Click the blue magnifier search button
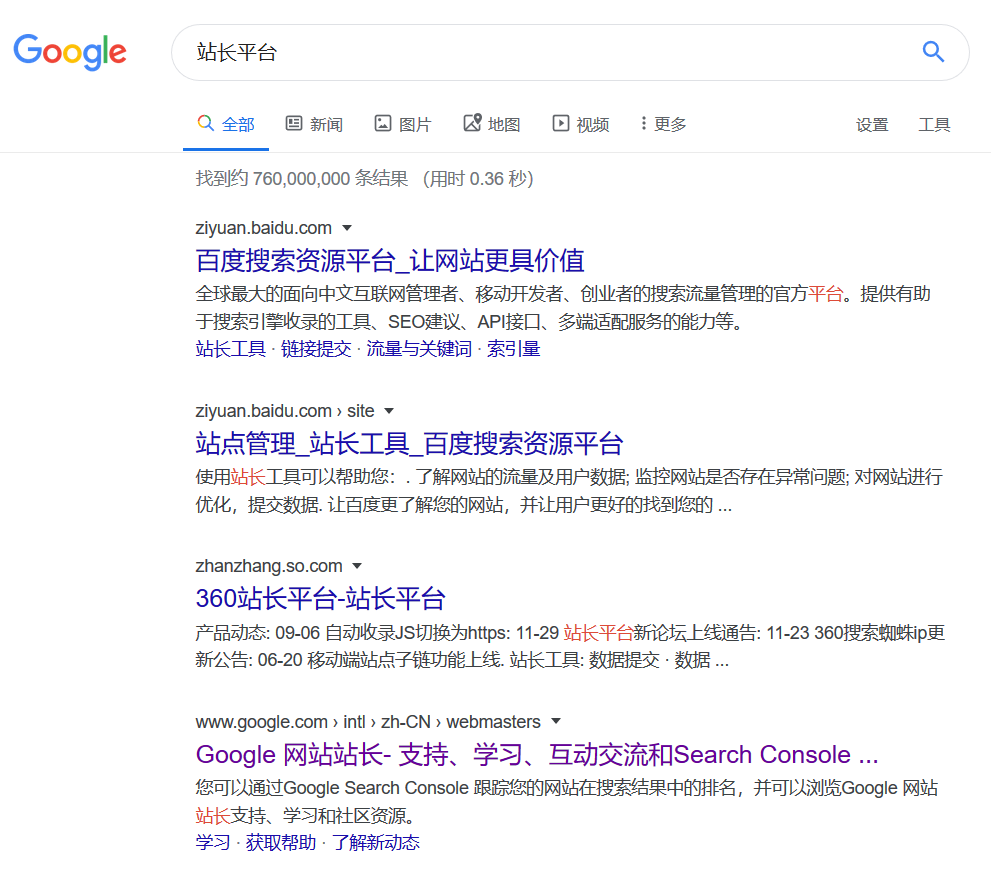This screenshot has width=991, height=877. point(933,52)
